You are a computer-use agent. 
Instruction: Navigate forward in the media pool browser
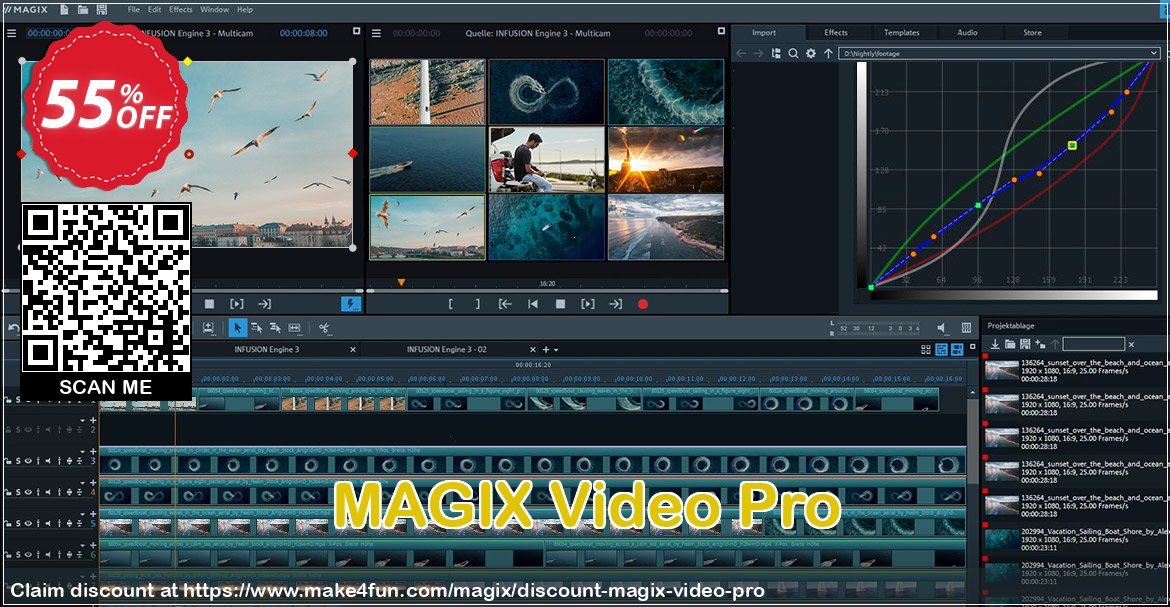[x=758, y=53]
